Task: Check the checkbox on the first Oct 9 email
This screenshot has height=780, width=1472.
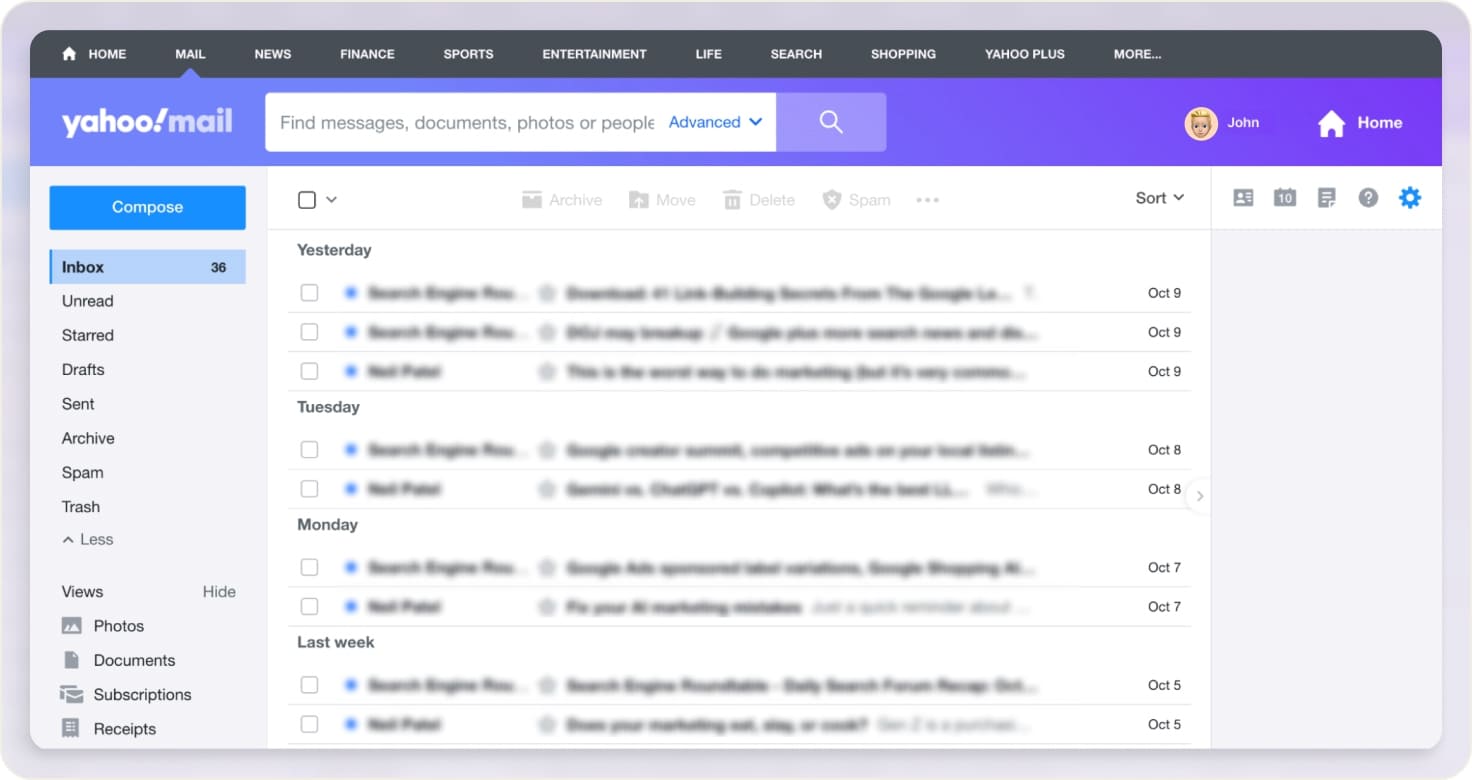Action: (309, 292)
